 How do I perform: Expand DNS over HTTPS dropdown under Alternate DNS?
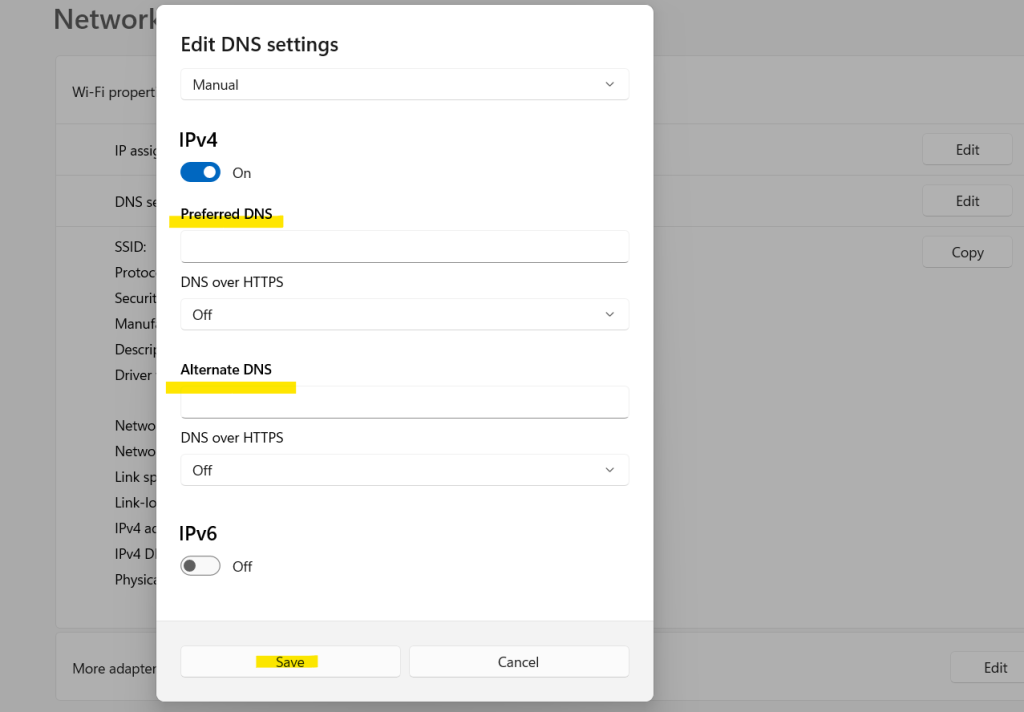(404, 471)
